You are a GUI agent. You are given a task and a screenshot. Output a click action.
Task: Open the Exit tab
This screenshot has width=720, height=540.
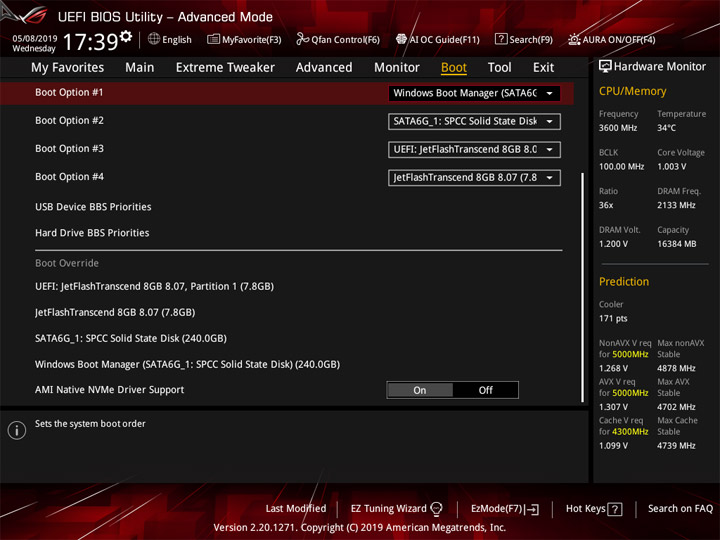(543, 68)
